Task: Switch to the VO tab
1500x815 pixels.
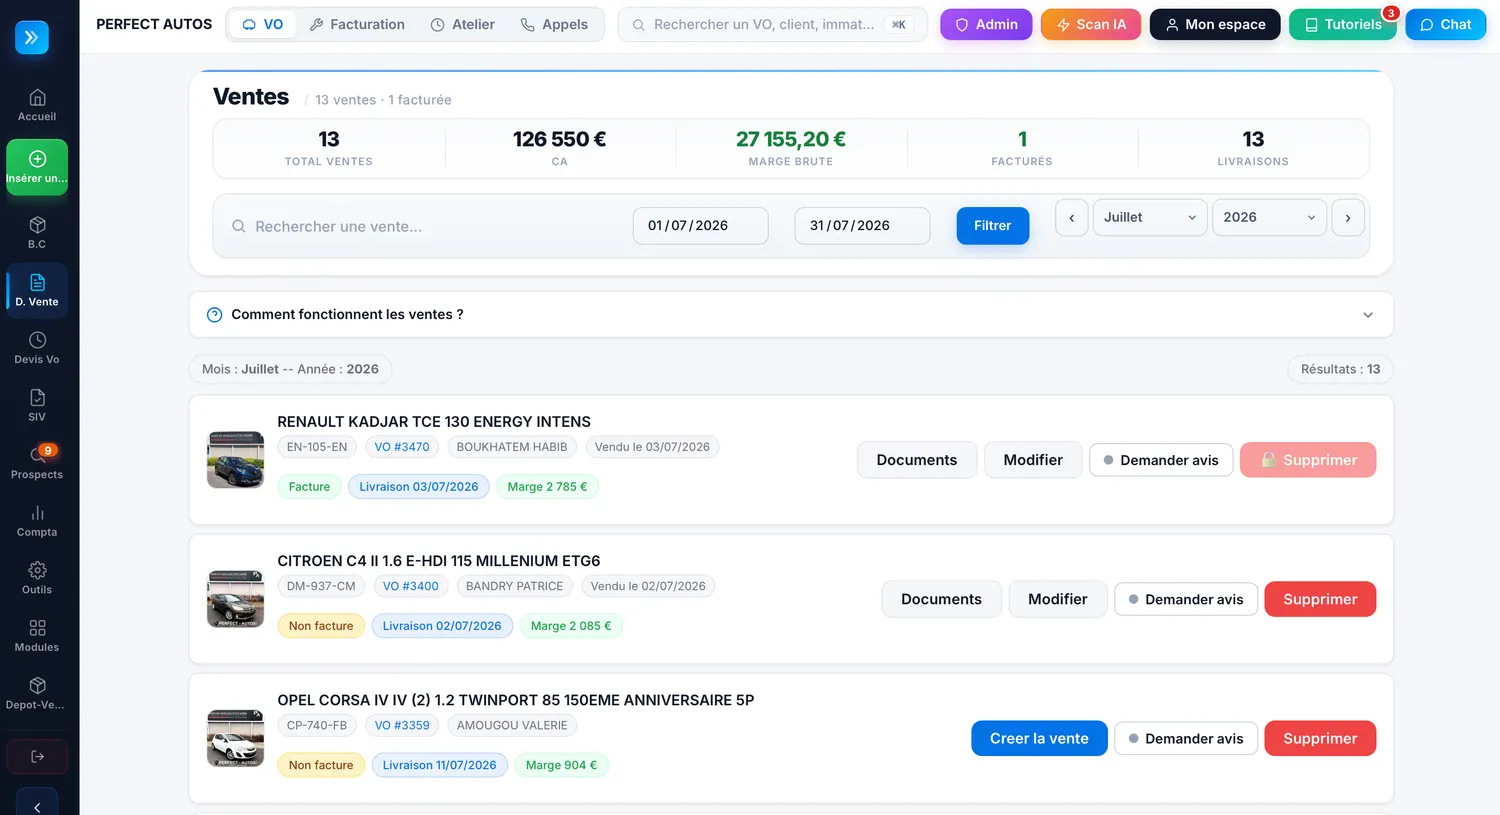Action: [263, 24]
